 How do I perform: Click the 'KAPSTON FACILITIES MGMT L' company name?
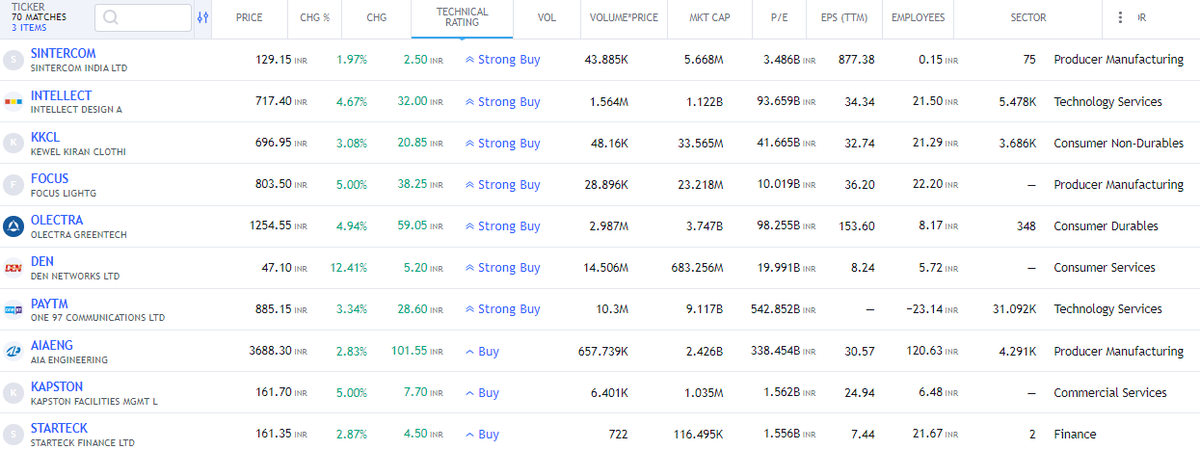tap(95, 401)
